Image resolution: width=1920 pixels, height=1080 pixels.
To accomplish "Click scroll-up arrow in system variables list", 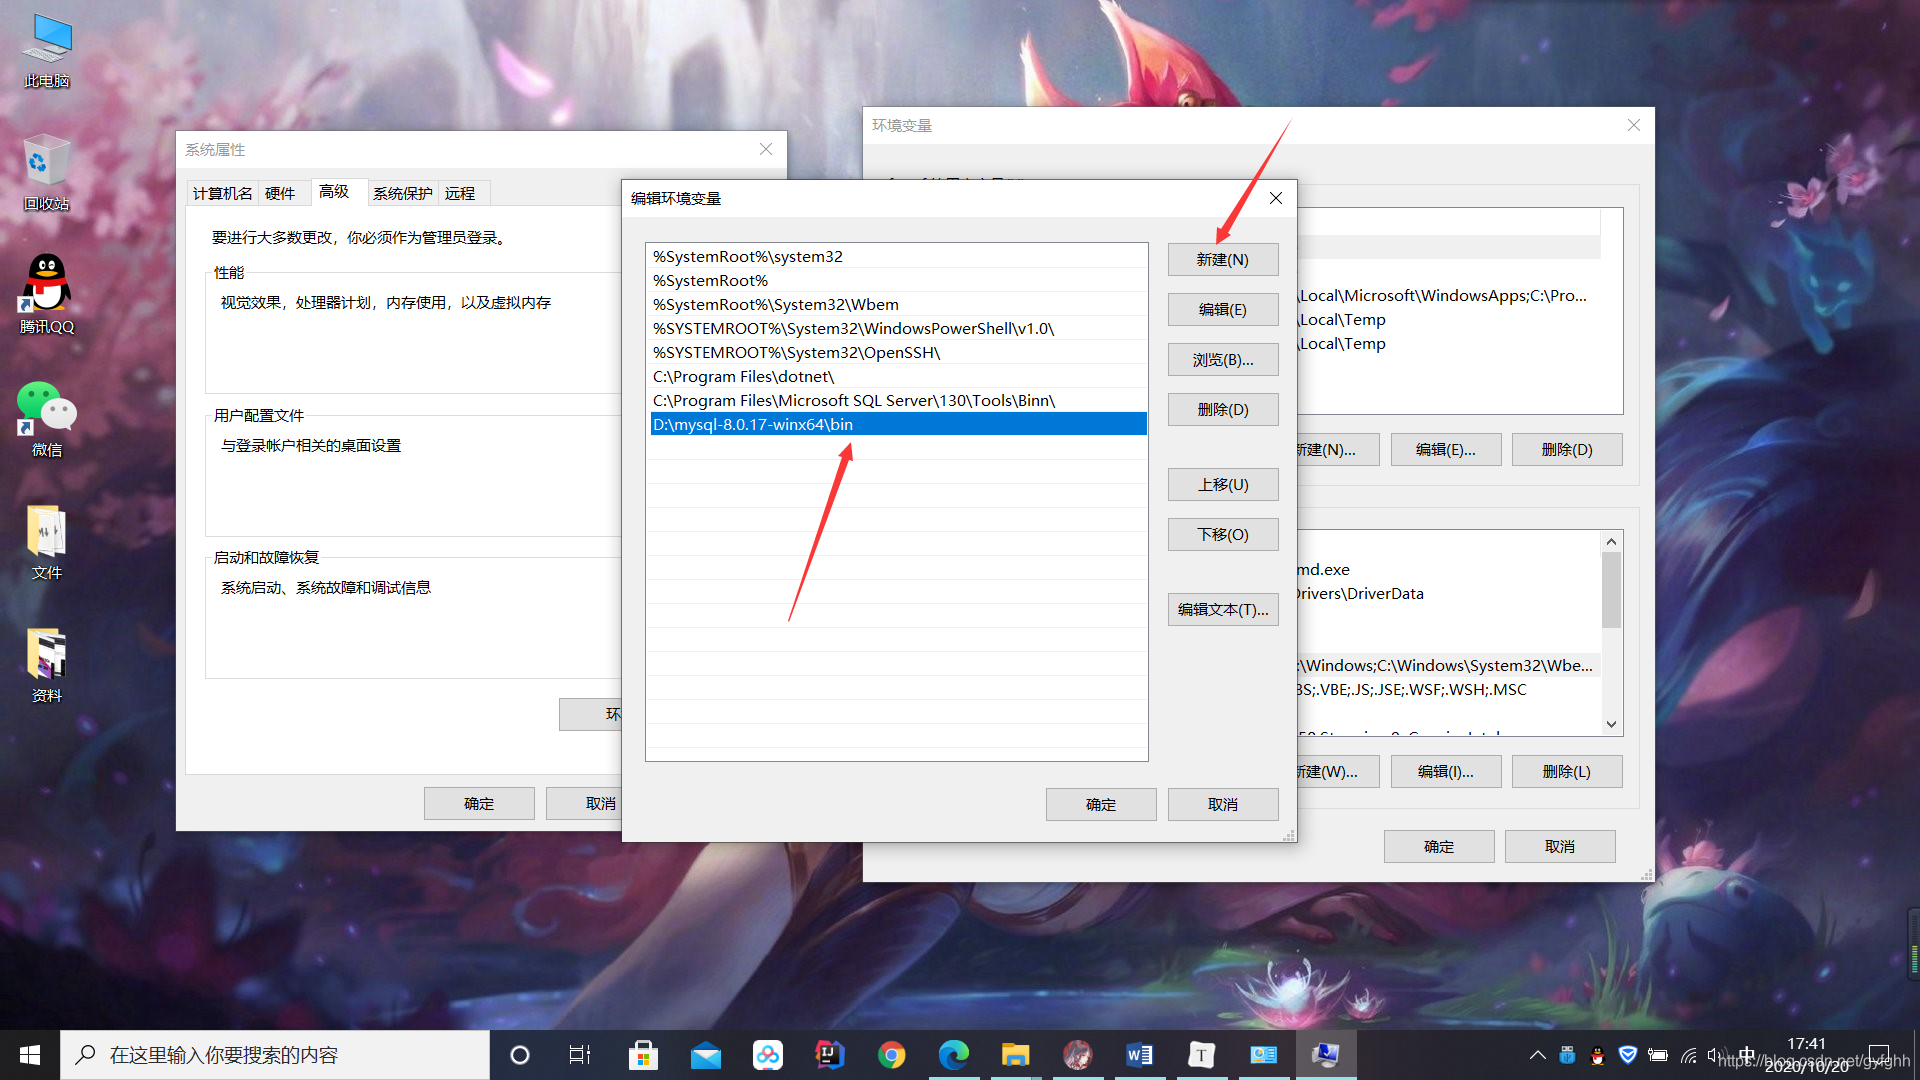I will tap(1611, 542).
